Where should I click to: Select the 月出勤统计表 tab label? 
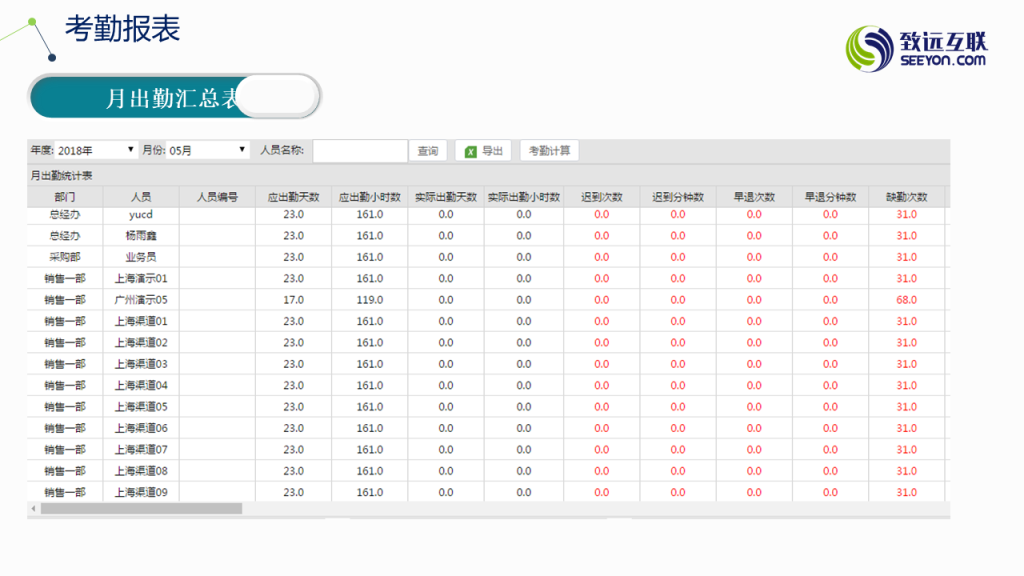pyautogui.click(x=61, y=175)
